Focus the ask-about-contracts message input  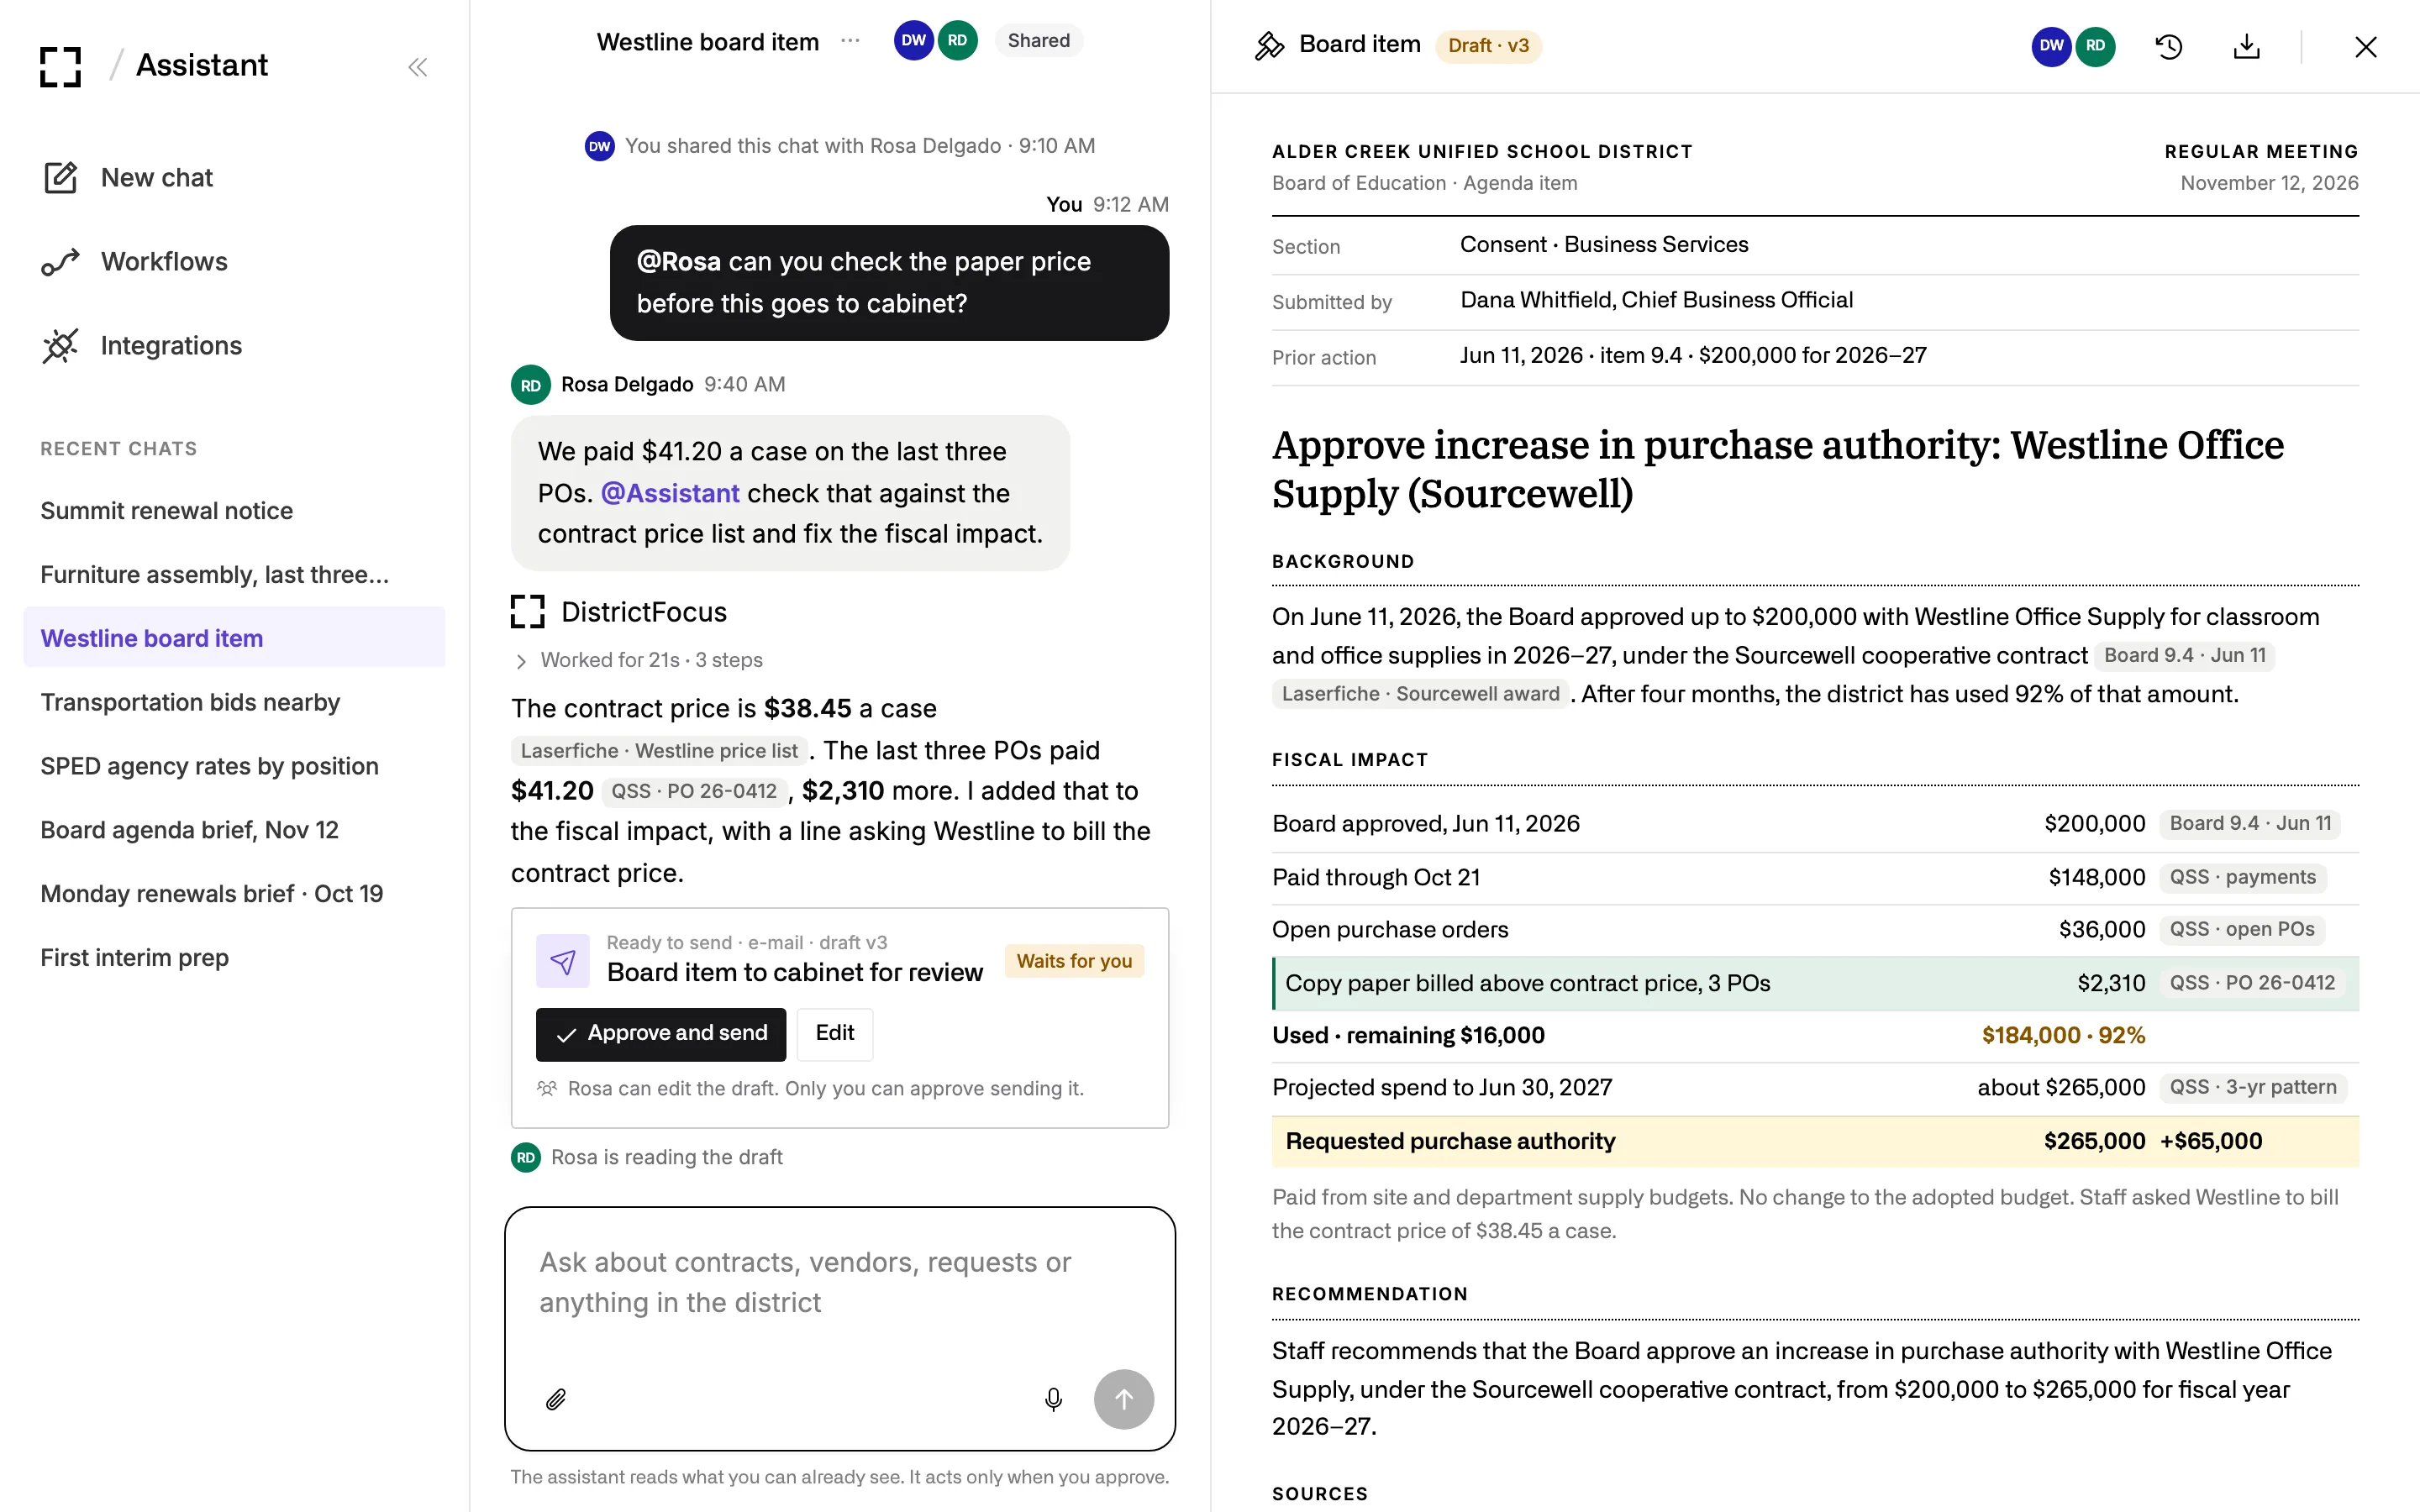point(840,1282)
